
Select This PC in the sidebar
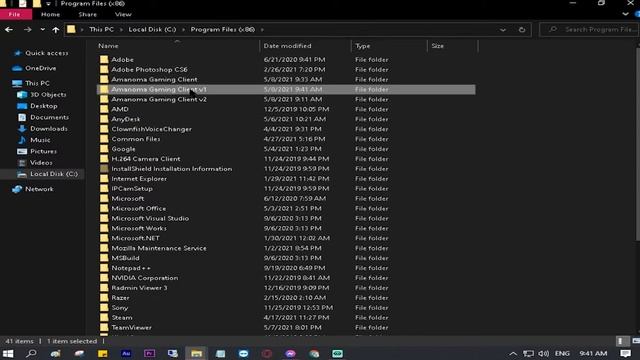point(31,83)
